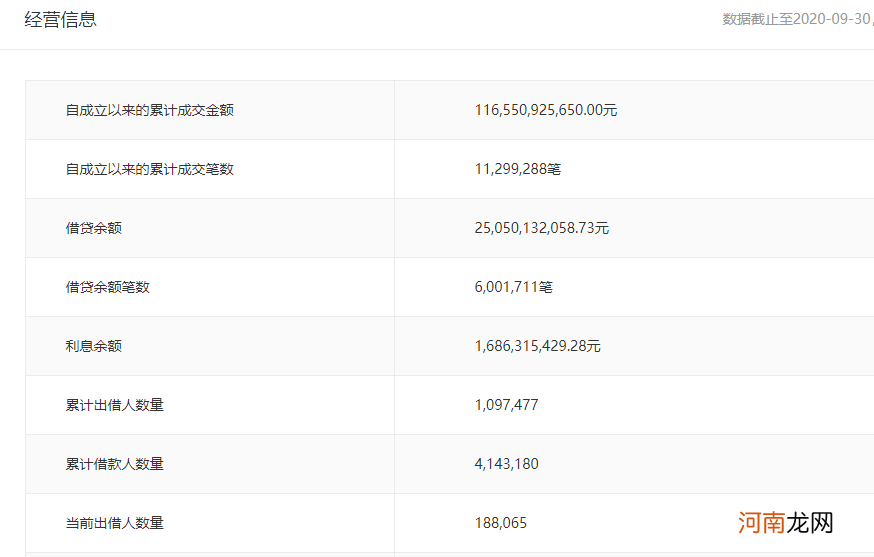Select the 借贷余额 row label

[93, 228]
